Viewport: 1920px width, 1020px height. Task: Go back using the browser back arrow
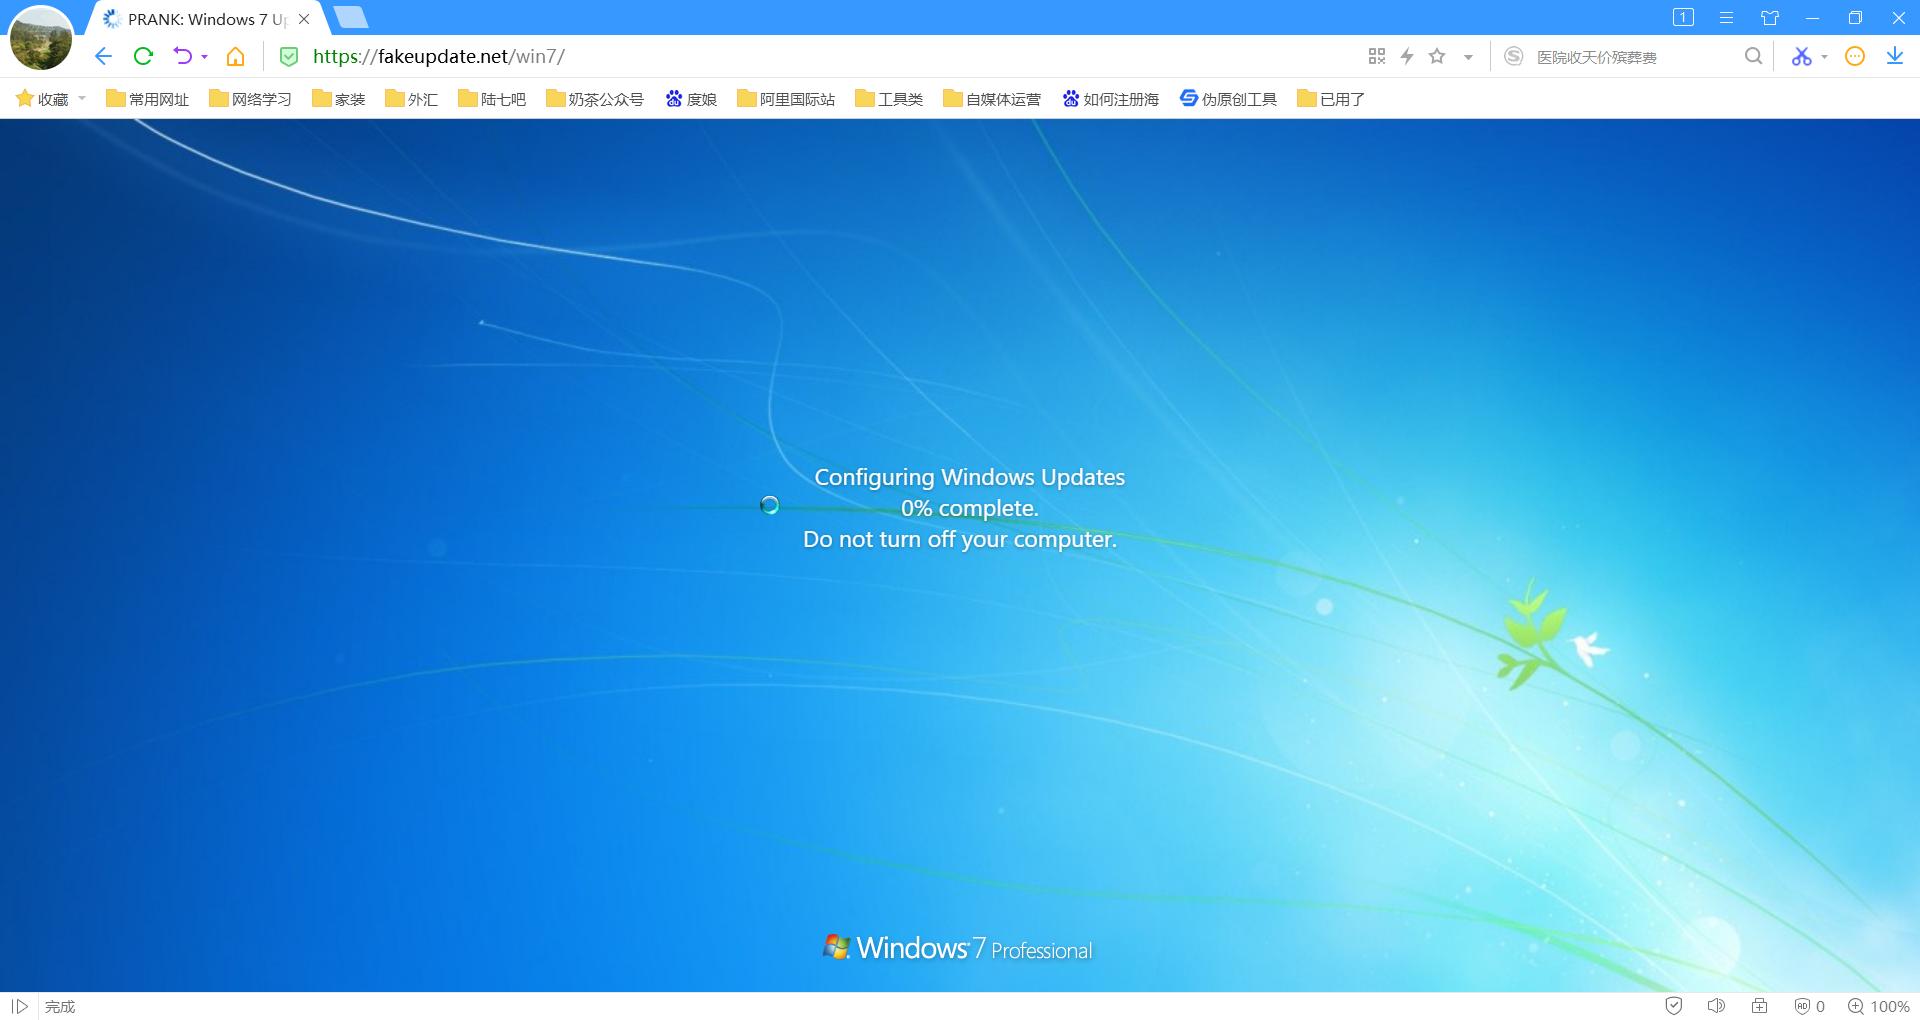[x=103, y=56]
